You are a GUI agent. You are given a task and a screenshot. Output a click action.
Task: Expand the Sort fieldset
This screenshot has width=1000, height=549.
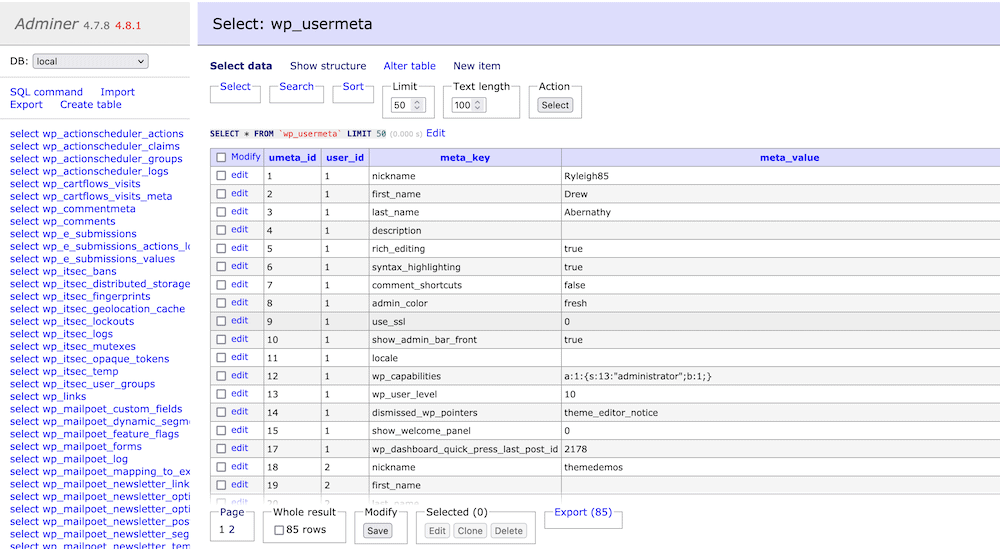[x=353, y=87]
